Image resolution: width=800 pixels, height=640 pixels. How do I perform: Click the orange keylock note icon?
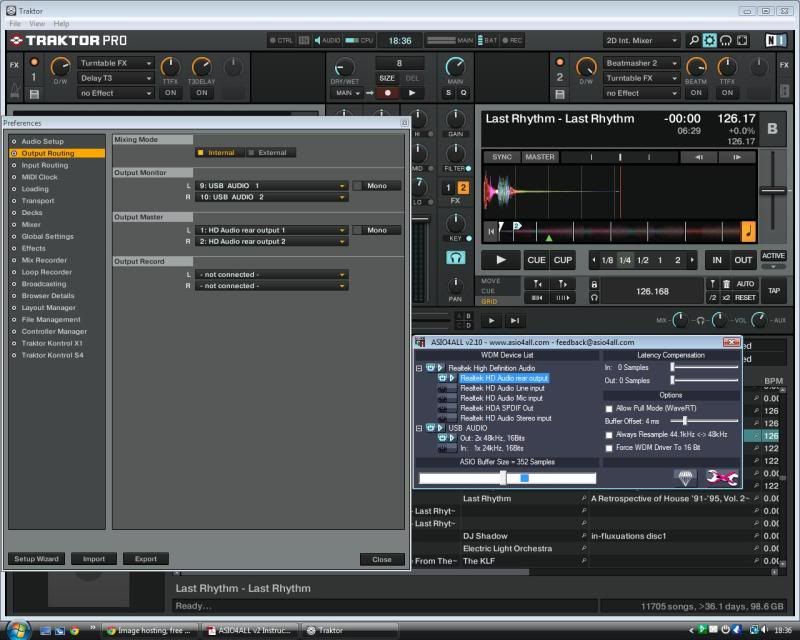tap(748, 231)
